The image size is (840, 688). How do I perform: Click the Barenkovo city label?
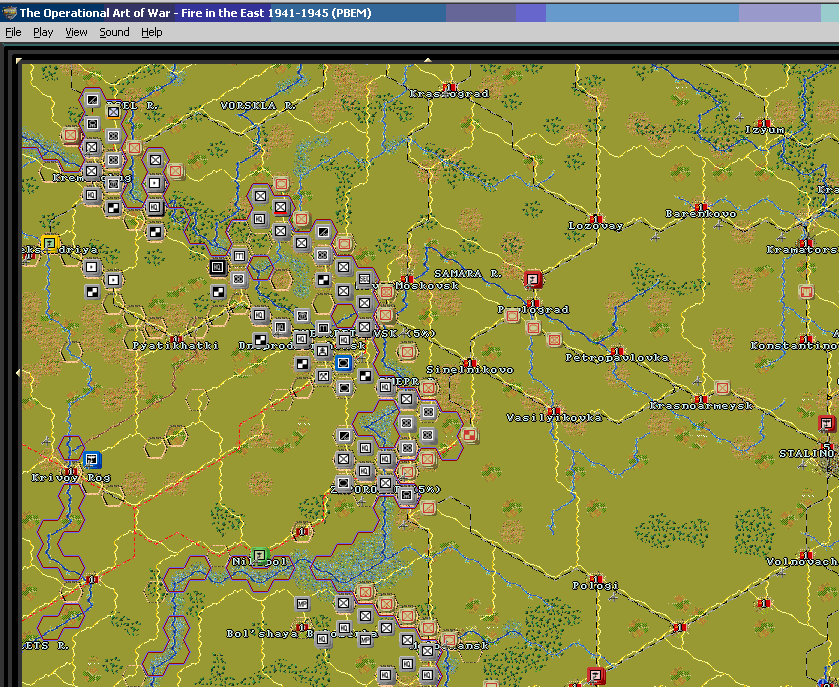(x=701, y=214)
